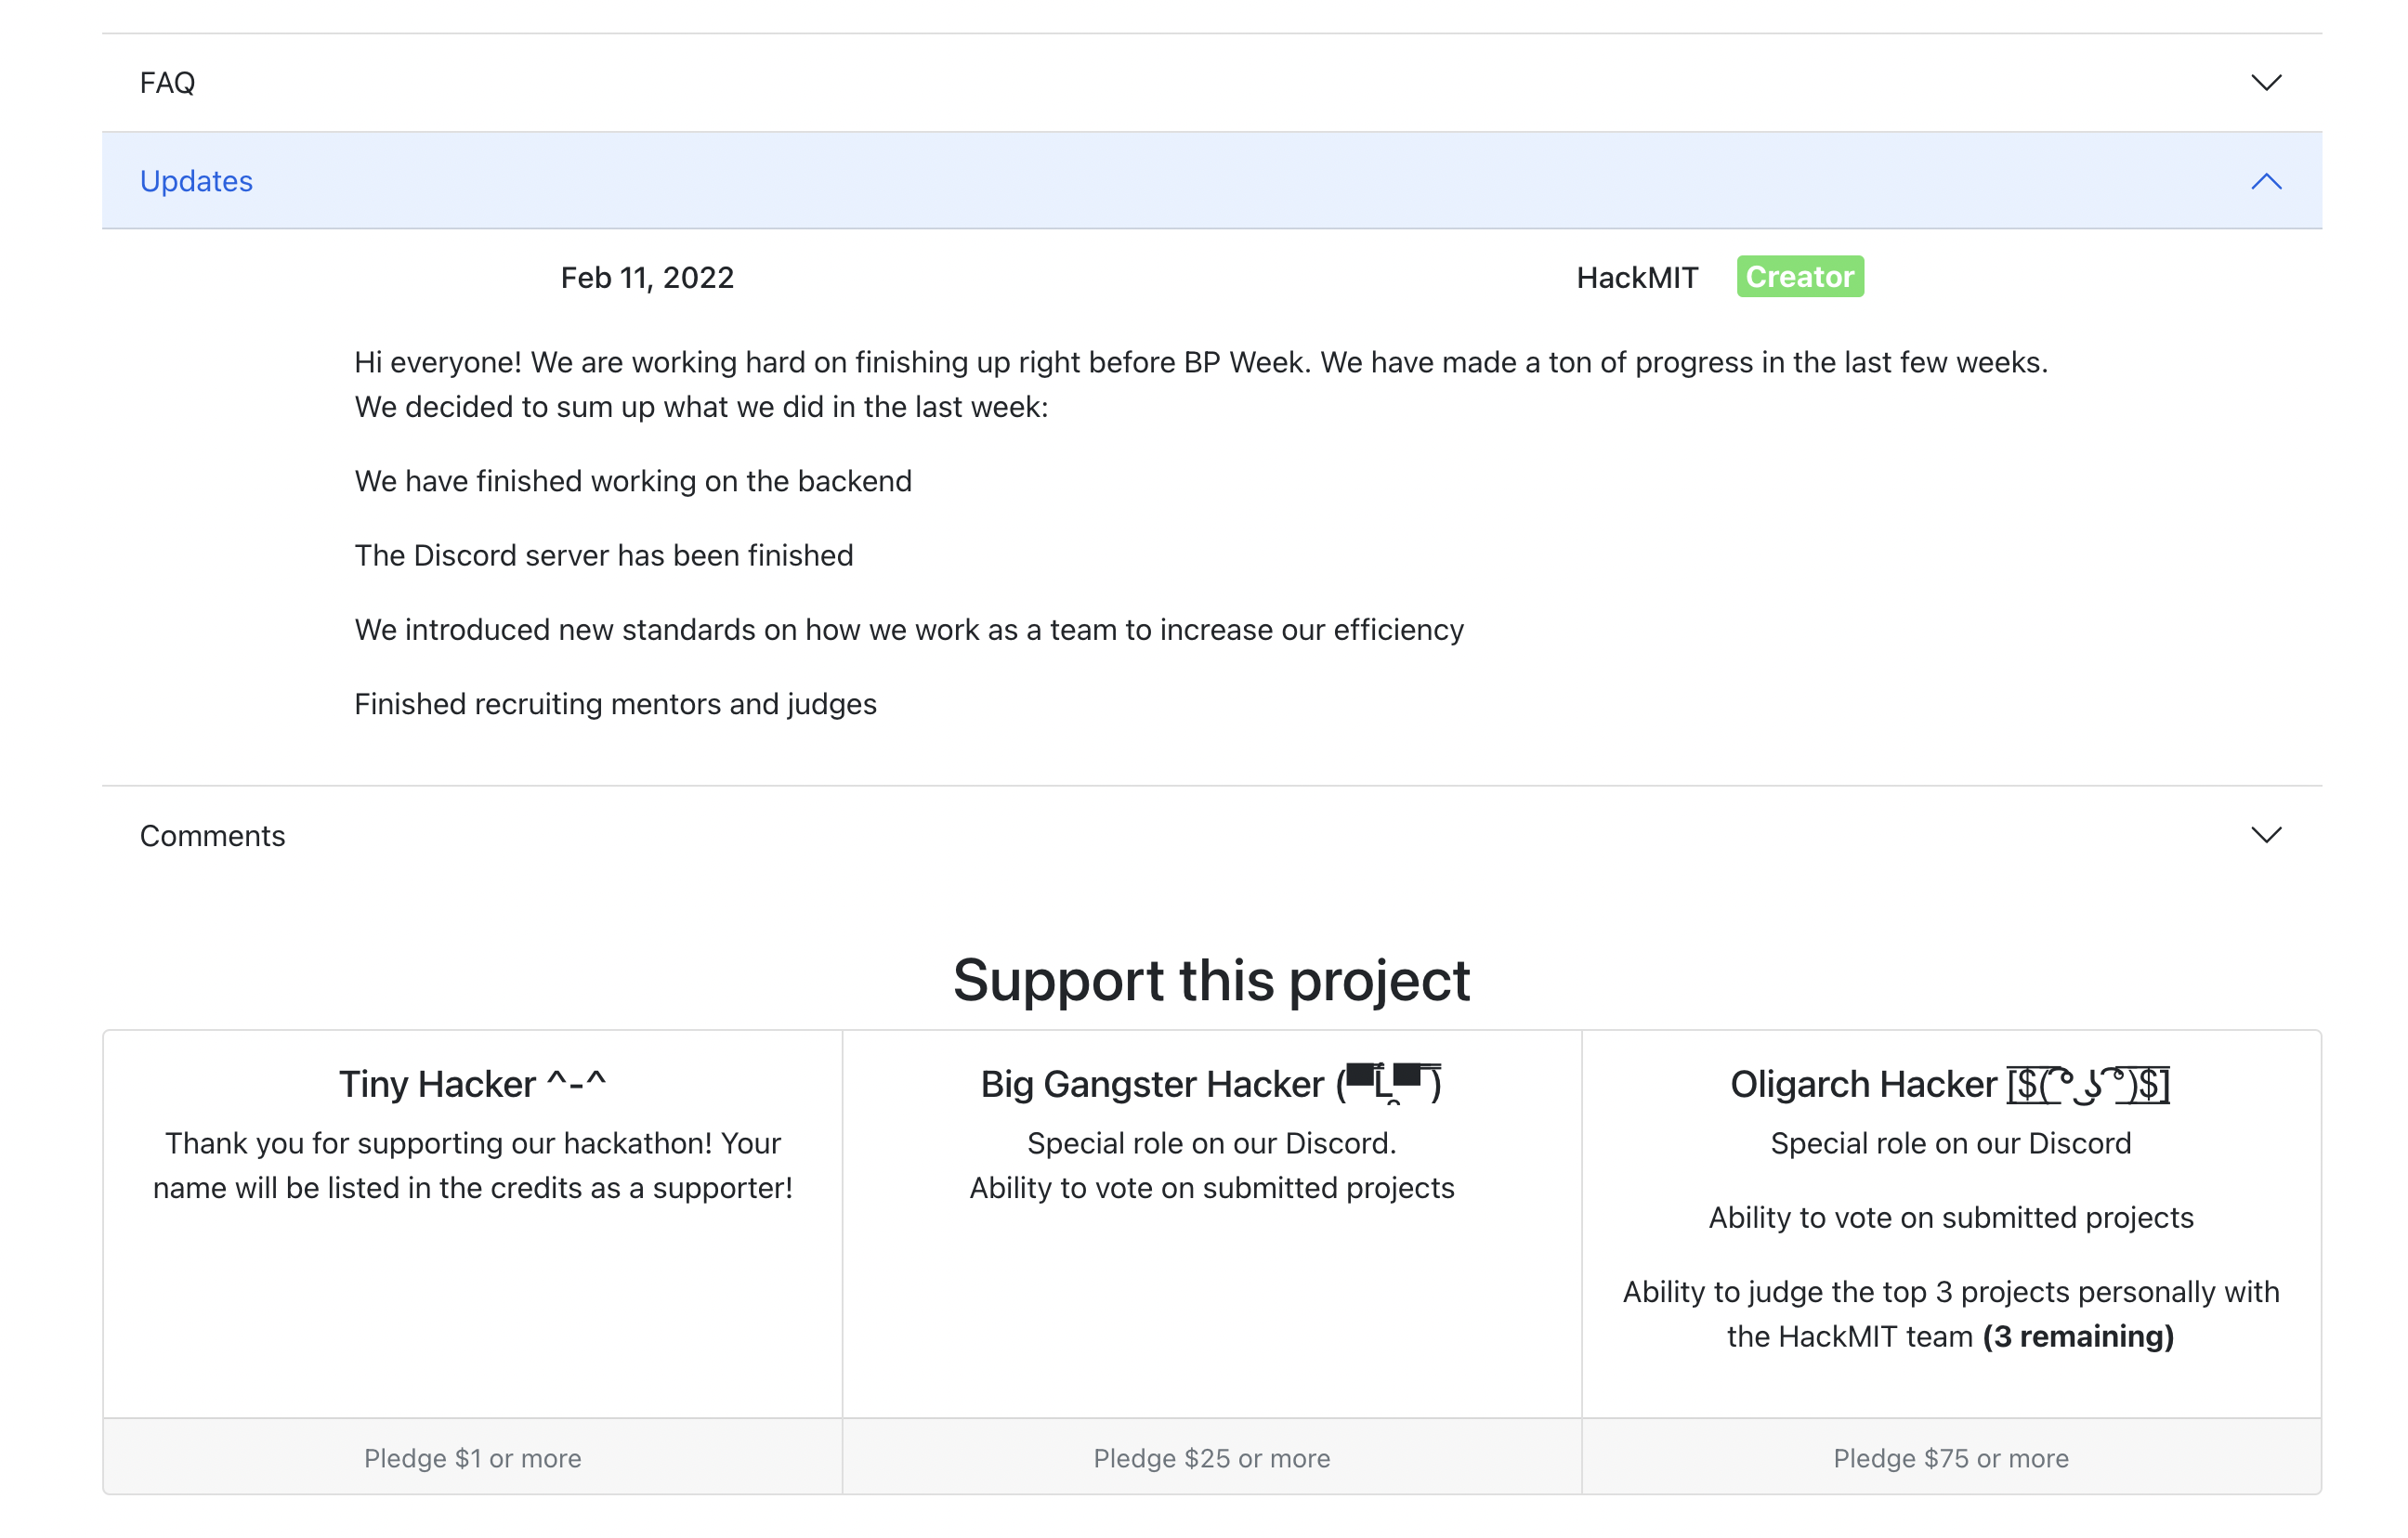Pledge $1 or more for Tiny Hacker
Screen dimensions: 2408x1538
472,1458
